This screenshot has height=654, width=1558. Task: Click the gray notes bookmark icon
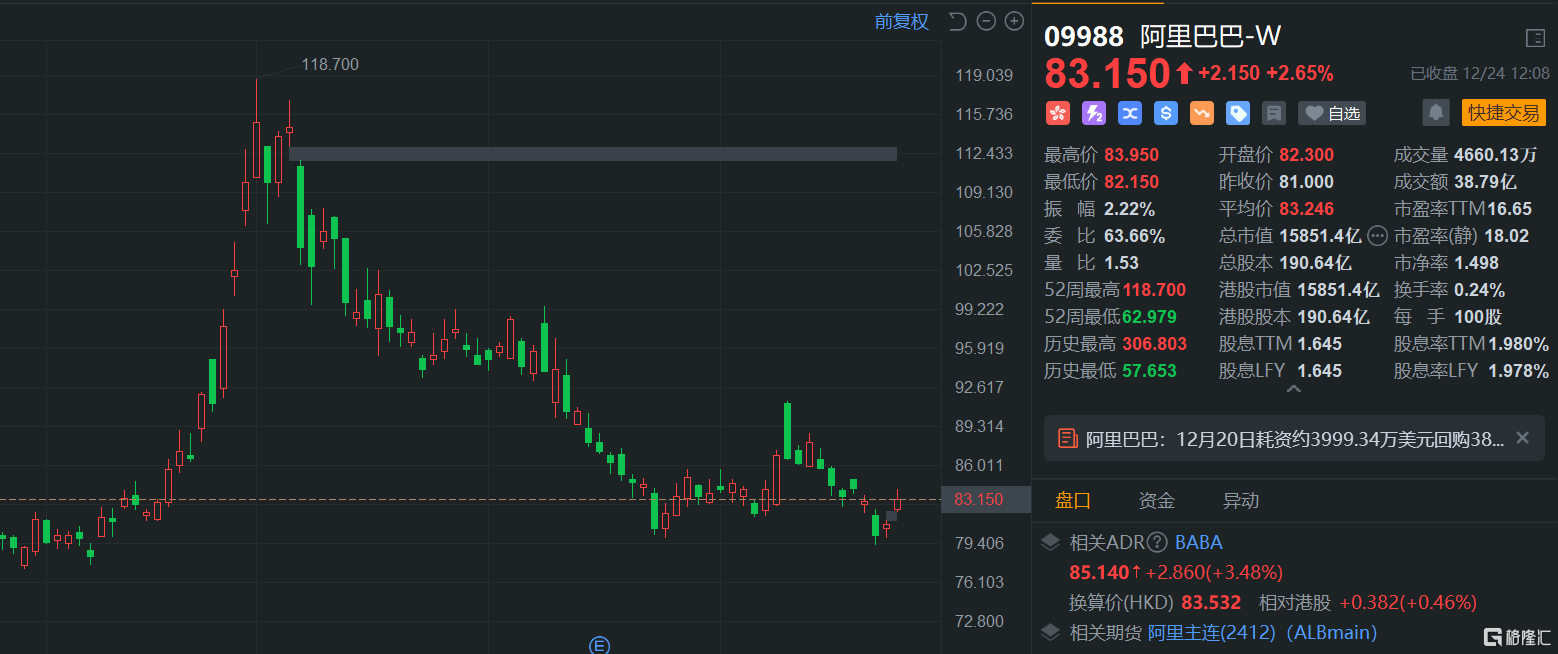point(1273,113)
